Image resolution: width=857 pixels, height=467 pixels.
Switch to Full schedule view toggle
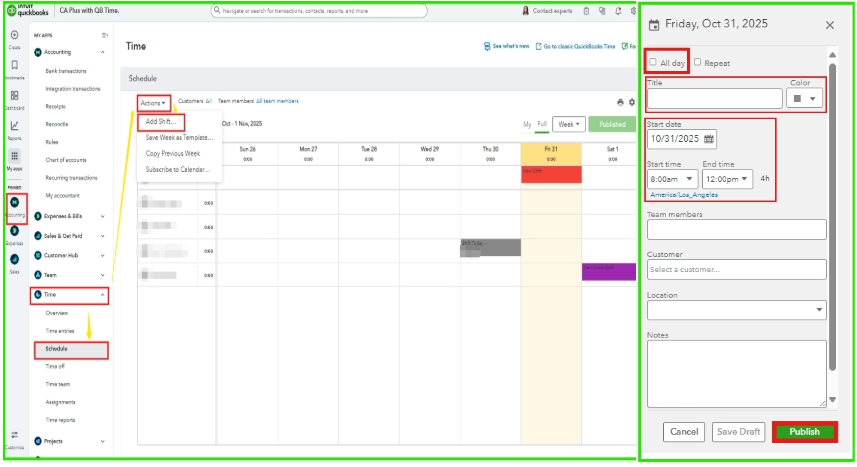[x=542, y=124]
